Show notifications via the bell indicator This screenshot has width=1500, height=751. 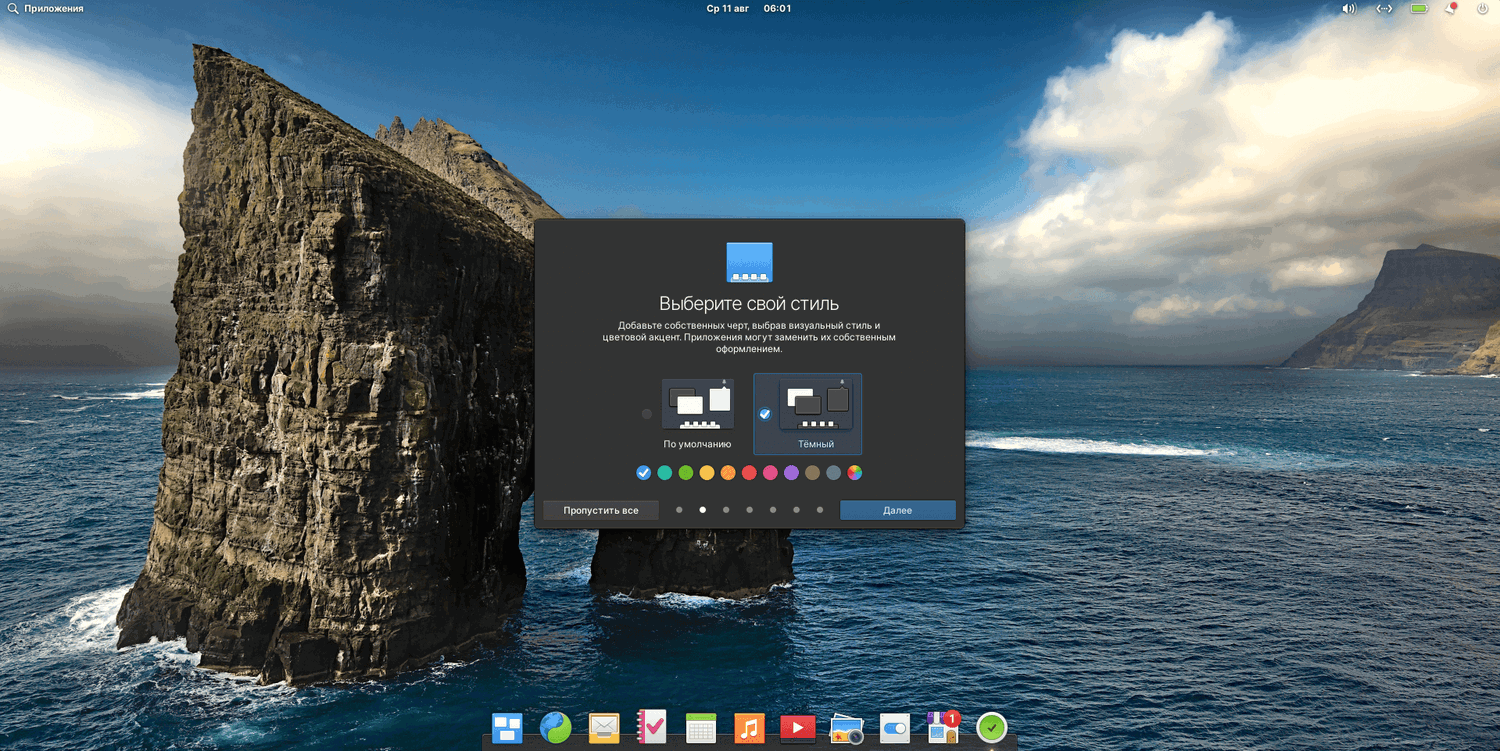point(1451,8)
